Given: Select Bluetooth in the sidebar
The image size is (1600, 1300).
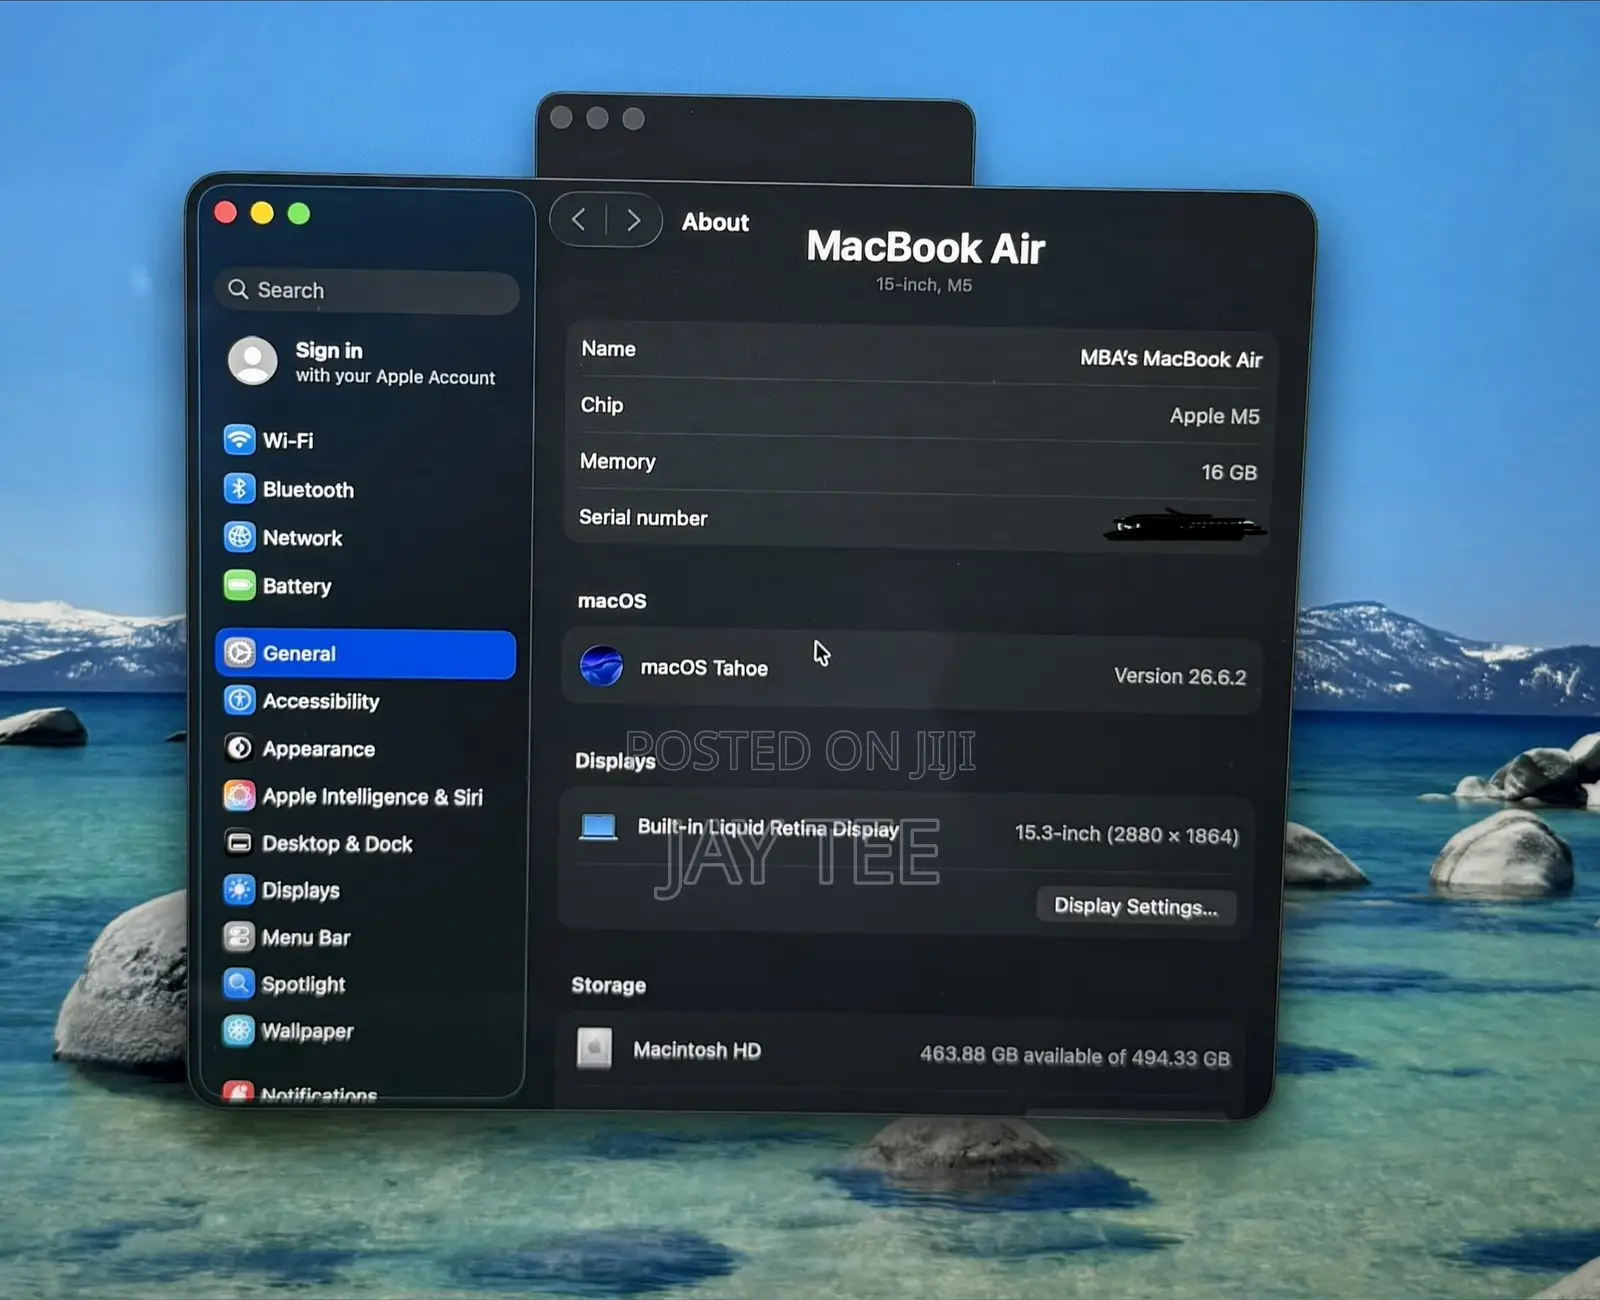Looking at the screenshot, I should pyautogui.click(x=367, y=489).
